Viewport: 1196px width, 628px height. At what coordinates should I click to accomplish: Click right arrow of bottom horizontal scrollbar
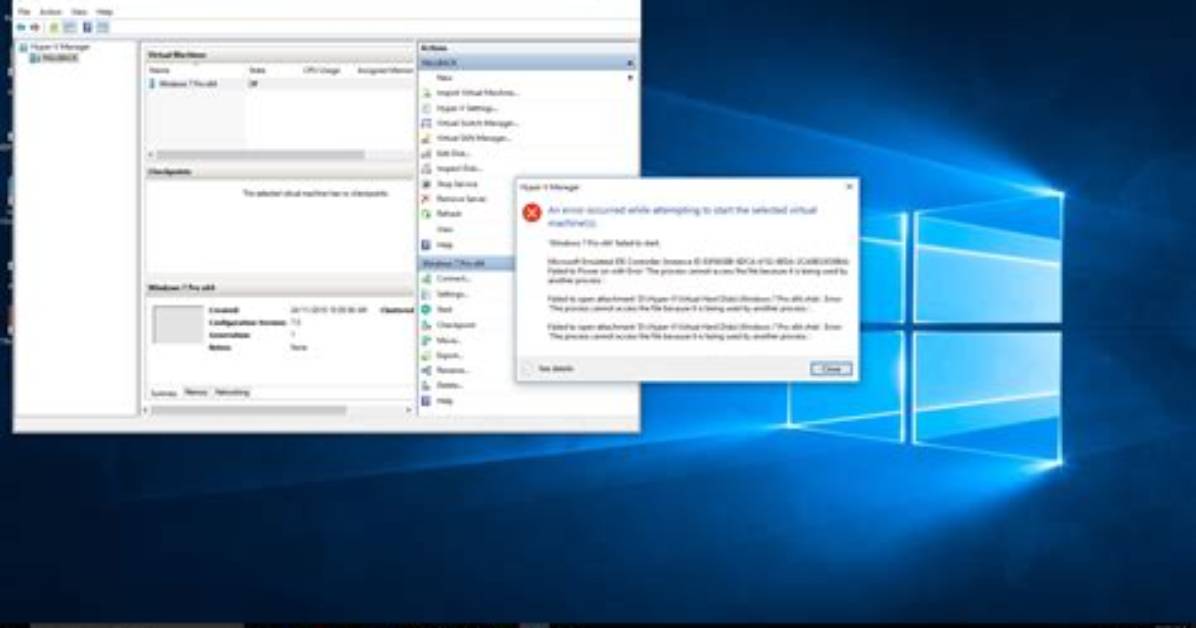409,411
